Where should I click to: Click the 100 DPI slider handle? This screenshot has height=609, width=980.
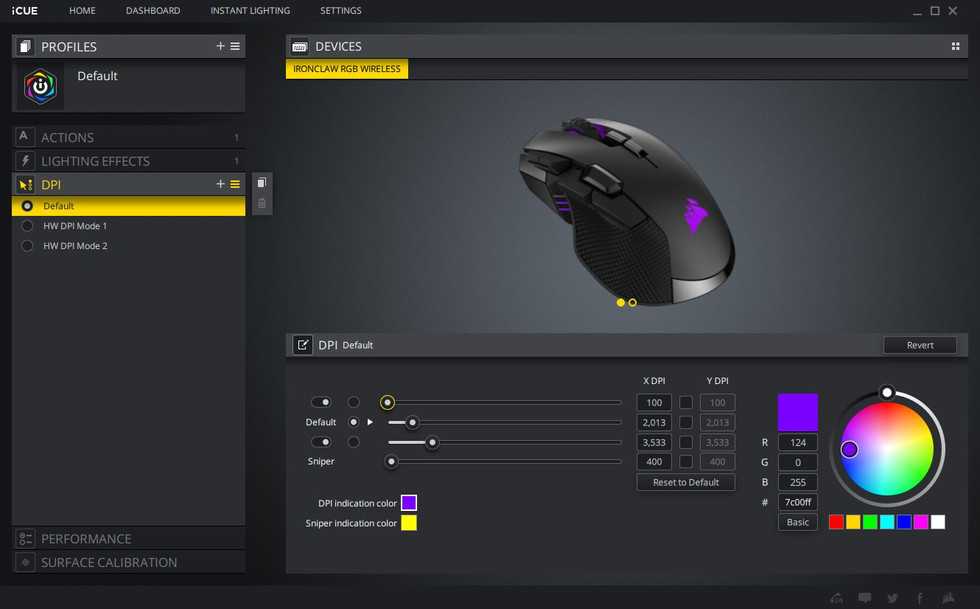[388, 402]
